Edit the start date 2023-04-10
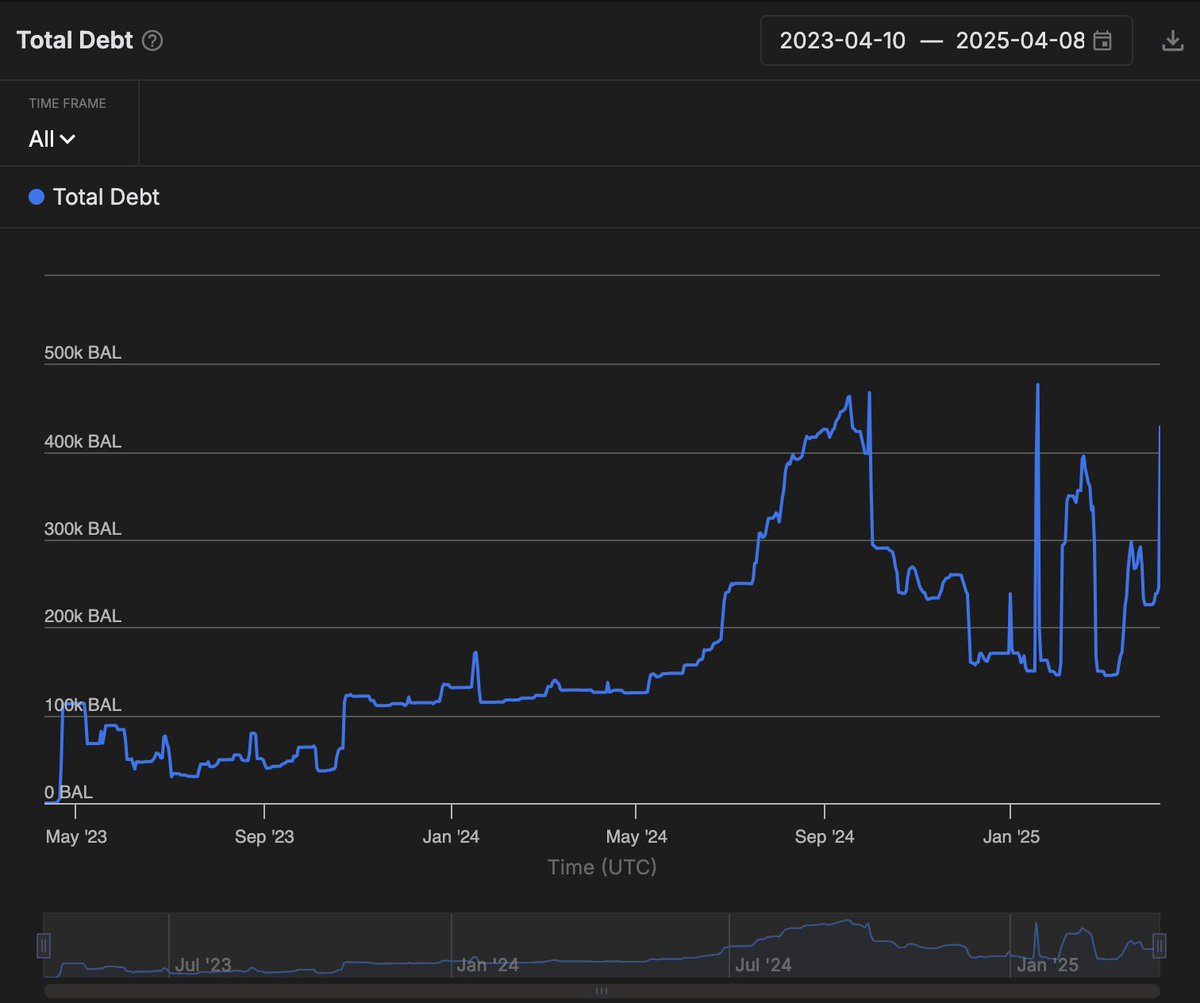The height and width of the screenshot is (1003, 1200). pyautogui.click(x=842, y=41)
